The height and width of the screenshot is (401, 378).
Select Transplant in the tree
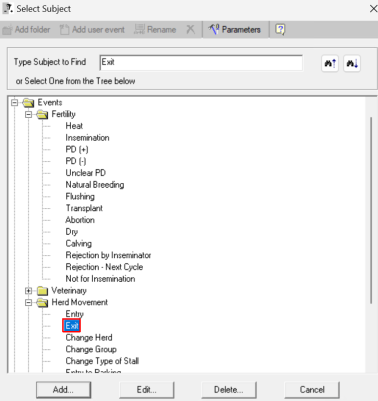(84, 208)
